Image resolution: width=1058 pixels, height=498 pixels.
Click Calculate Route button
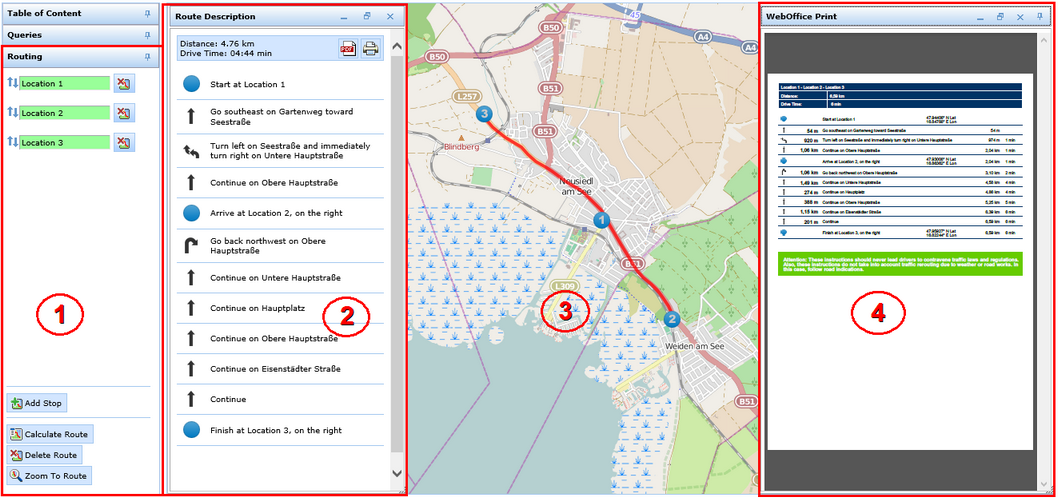click(50, 435)
